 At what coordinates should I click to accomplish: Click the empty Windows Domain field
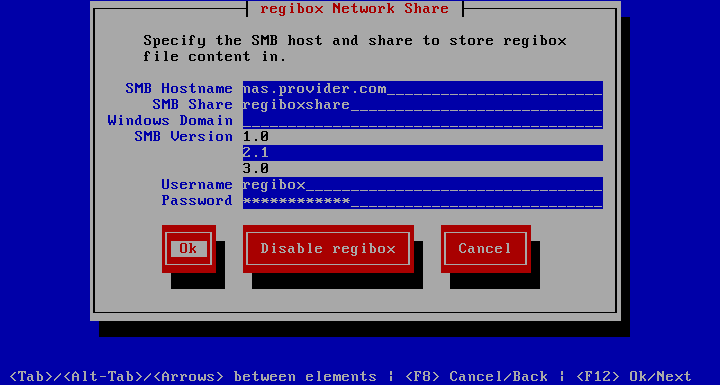(422, 121)
